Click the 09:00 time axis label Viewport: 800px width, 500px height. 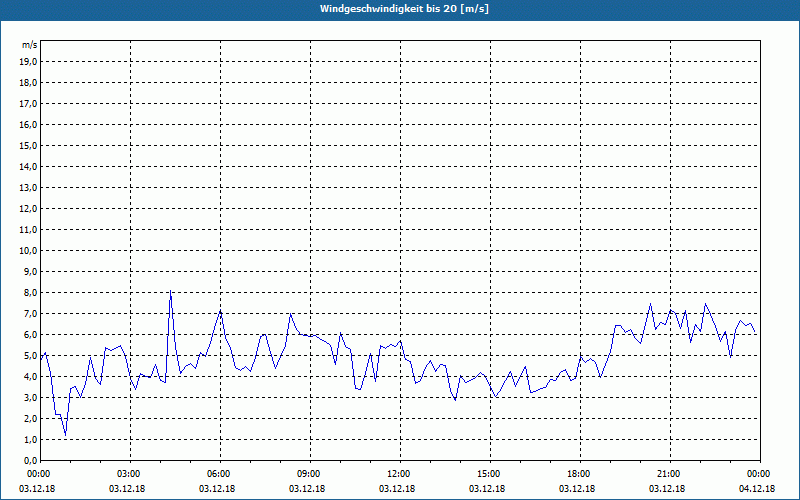tap(310, 474)
